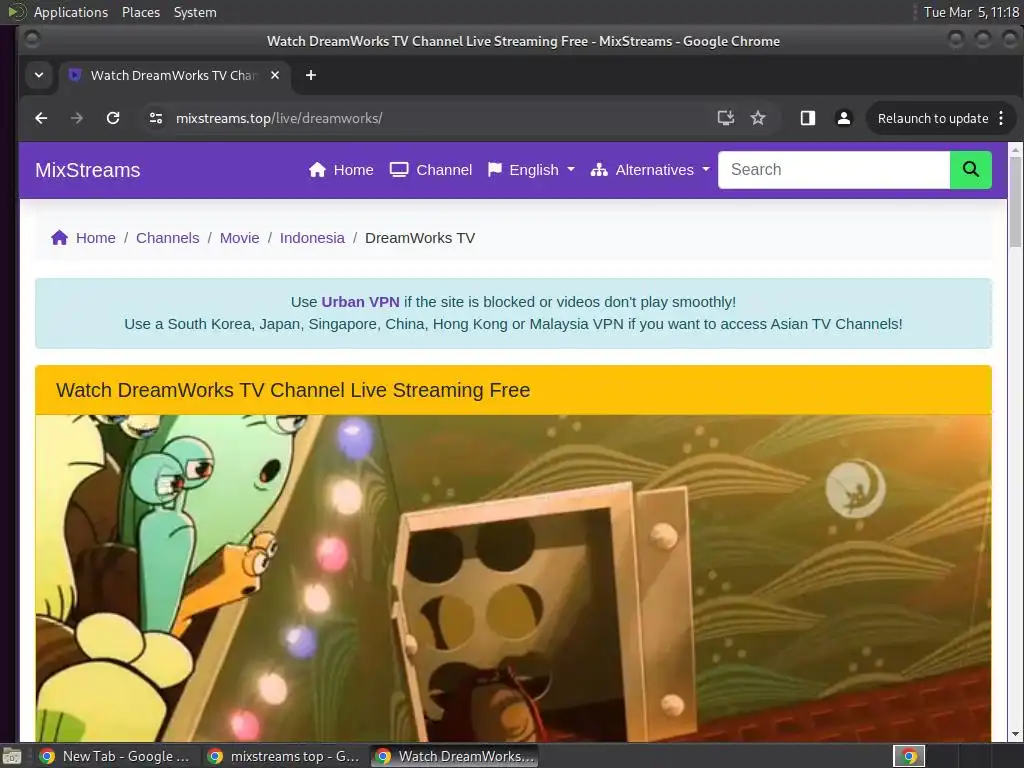Switch to Watch DreamWorks taskbar window

pos(455,756)
